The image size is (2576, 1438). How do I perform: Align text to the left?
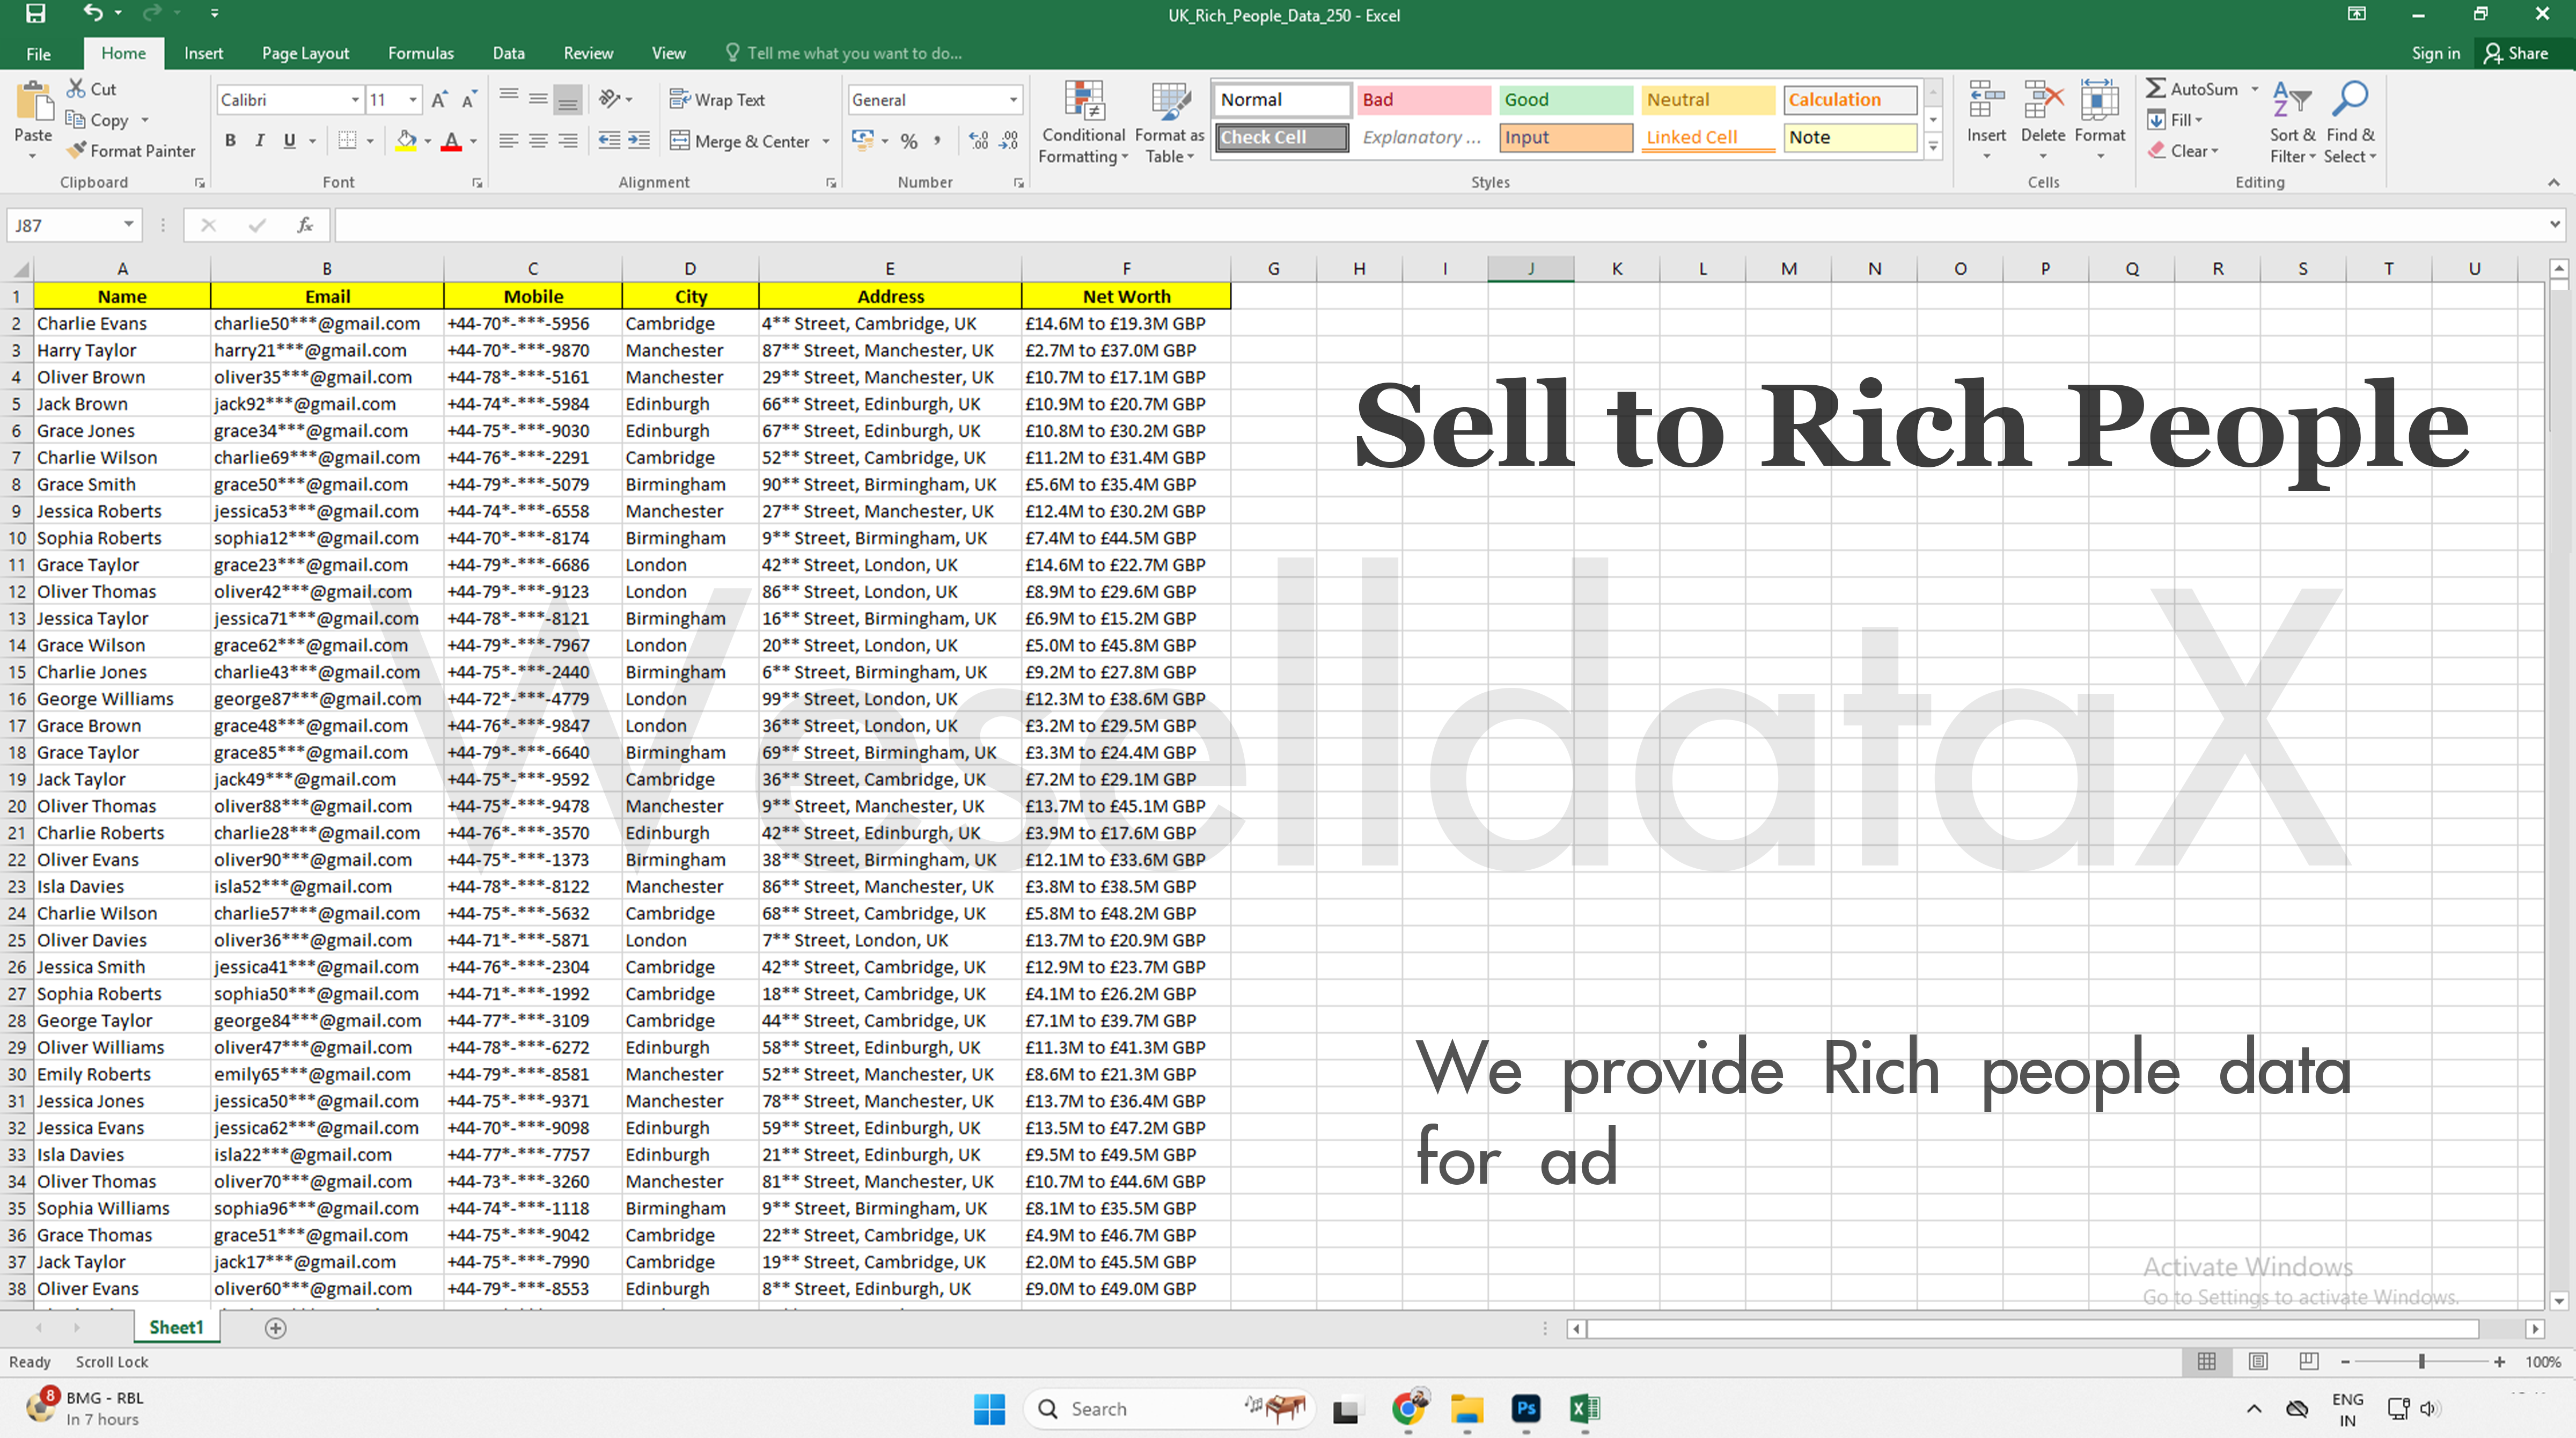point(509,141)
